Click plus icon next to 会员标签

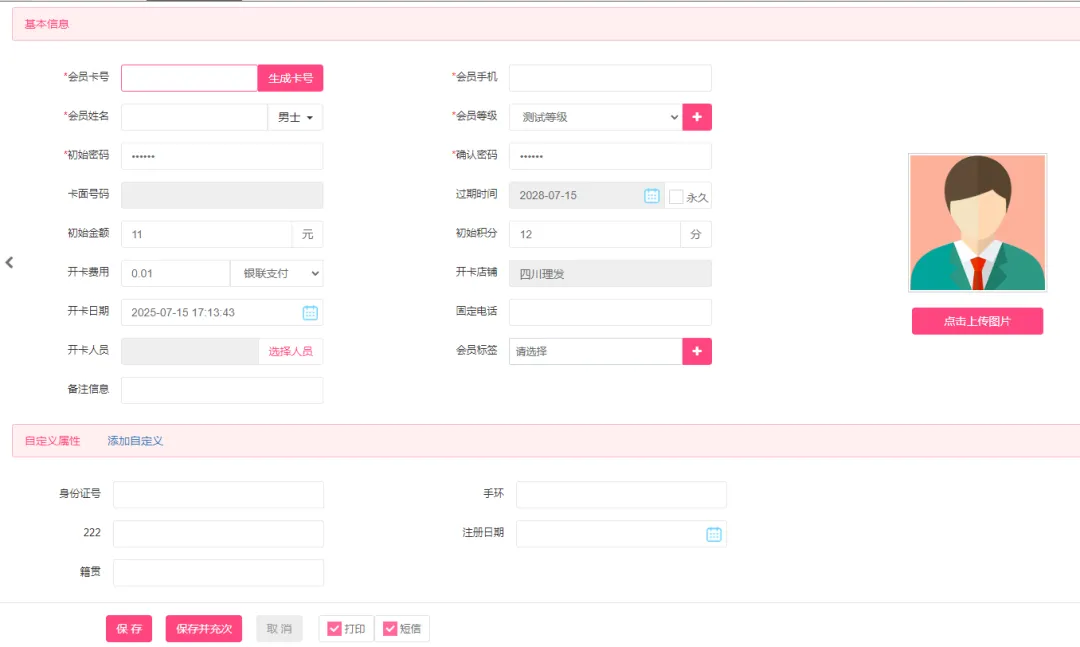tap(697, 351)
